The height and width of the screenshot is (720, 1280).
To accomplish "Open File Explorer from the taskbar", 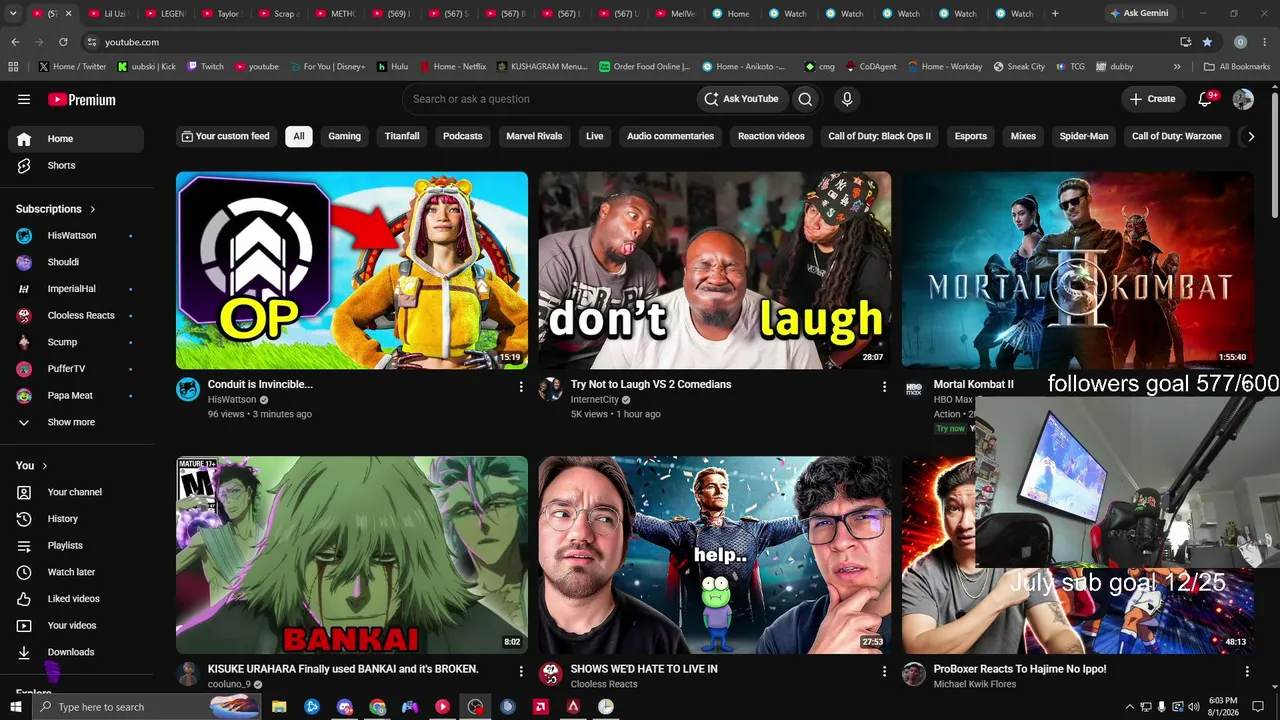I will point(279,707).
